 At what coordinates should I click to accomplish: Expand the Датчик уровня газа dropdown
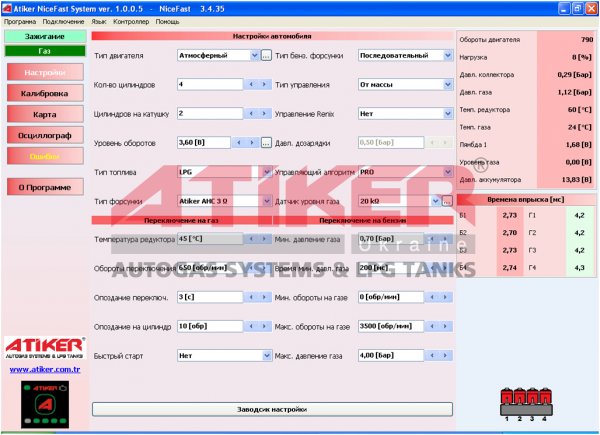(435, 201)
